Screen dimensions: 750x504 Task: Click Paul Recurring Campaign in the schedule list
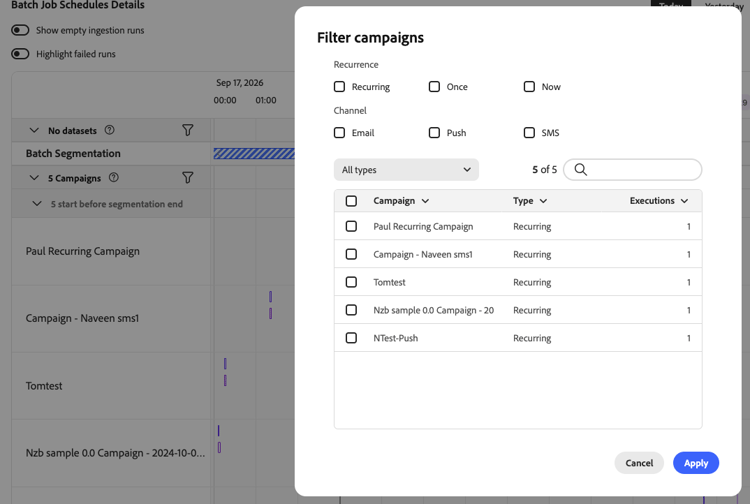(x=83, y=251)
